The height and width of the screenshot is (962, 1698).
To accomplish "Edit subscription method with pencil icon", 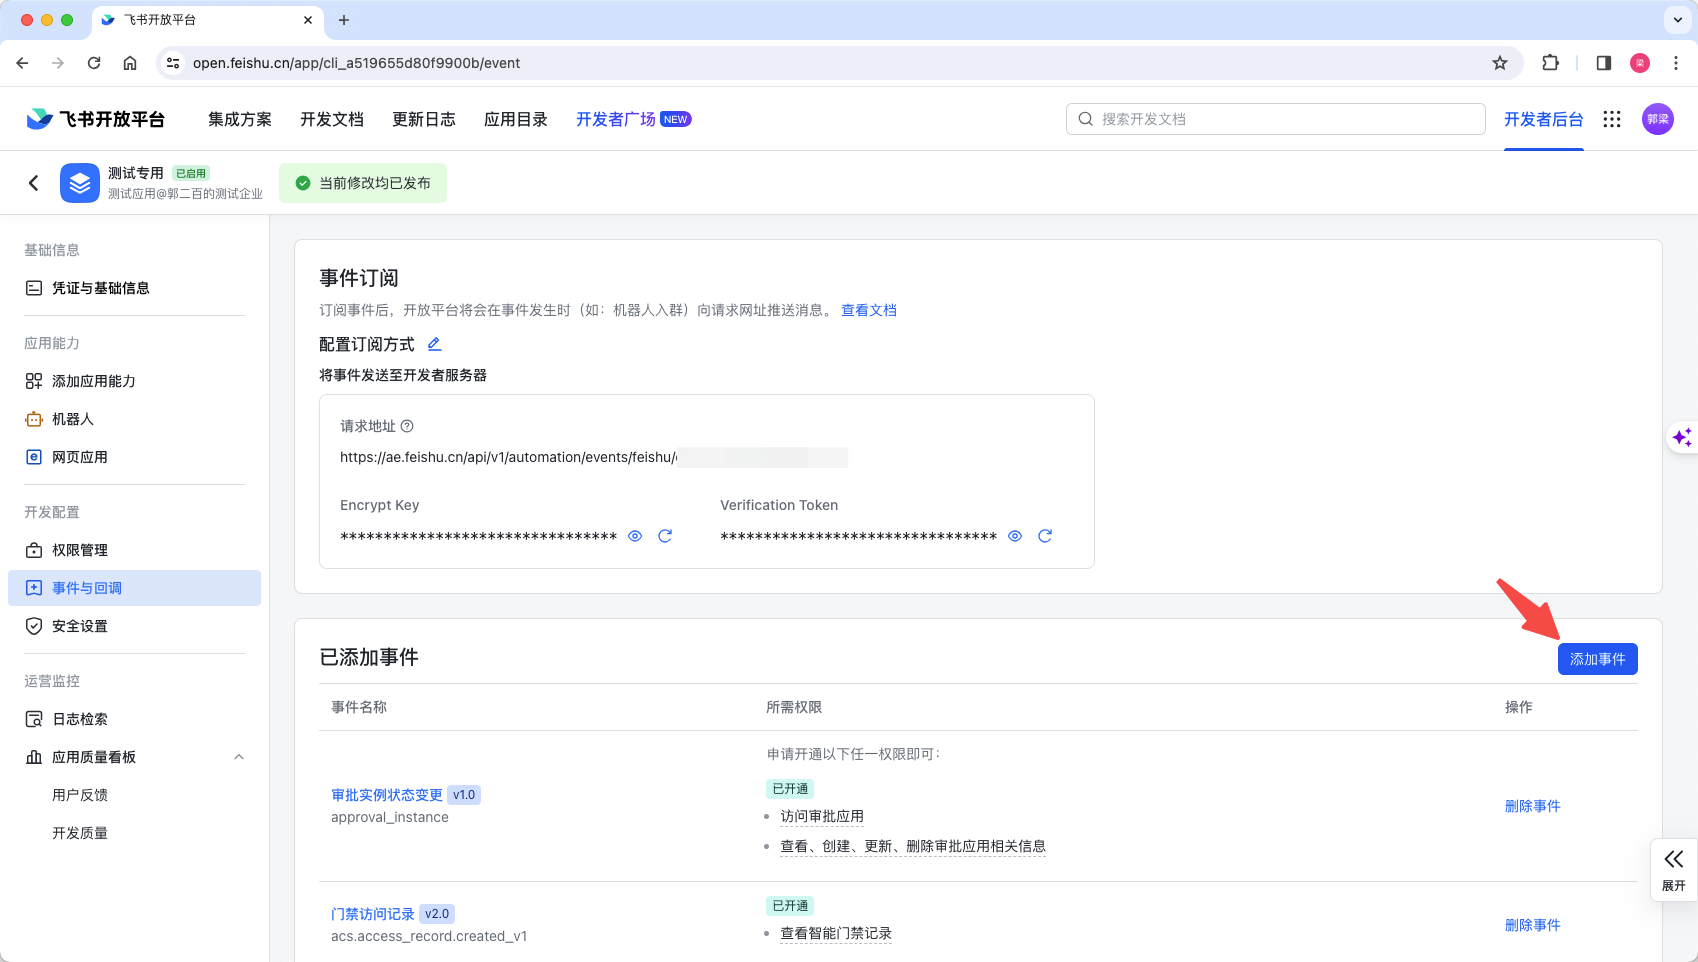I will pos(434,344).
